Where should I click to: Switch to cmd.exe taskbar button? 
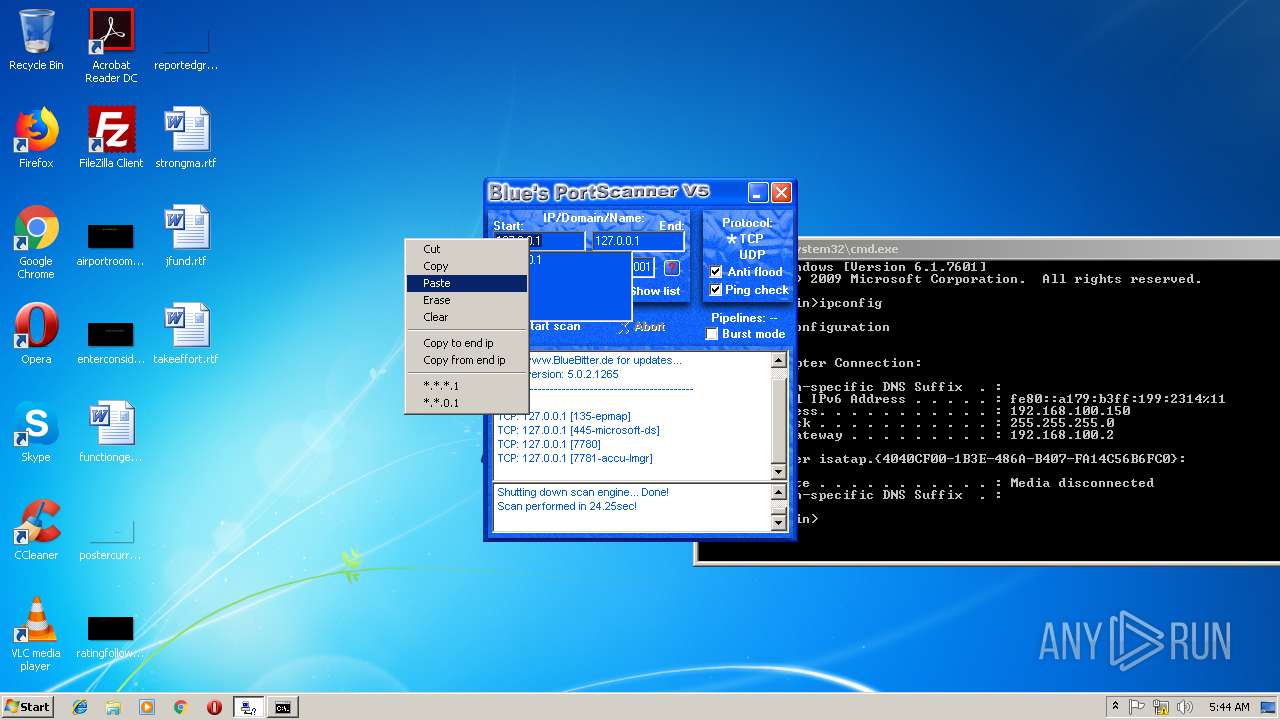283,707
